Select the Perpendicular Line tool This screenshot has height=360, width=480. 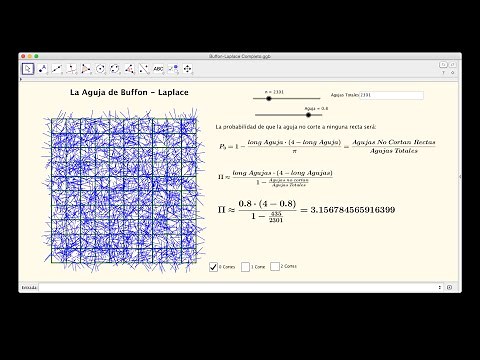pyautogui.click(x=71, y=69)
